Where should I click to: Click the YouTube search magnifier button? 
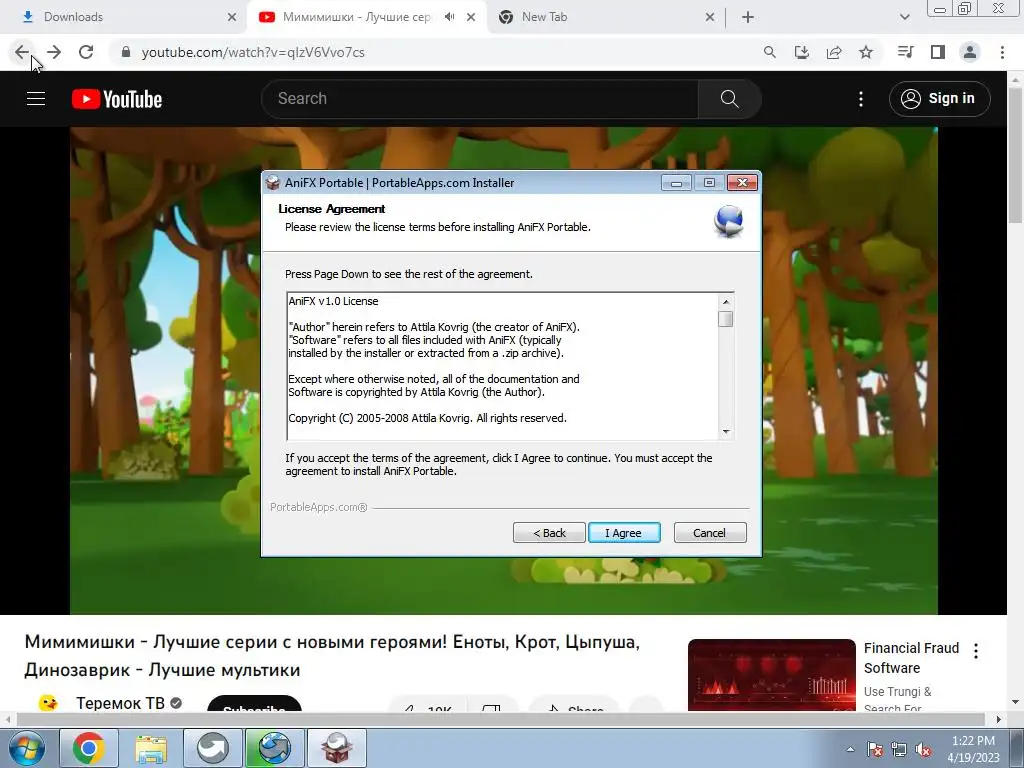(x=729, y=99)
